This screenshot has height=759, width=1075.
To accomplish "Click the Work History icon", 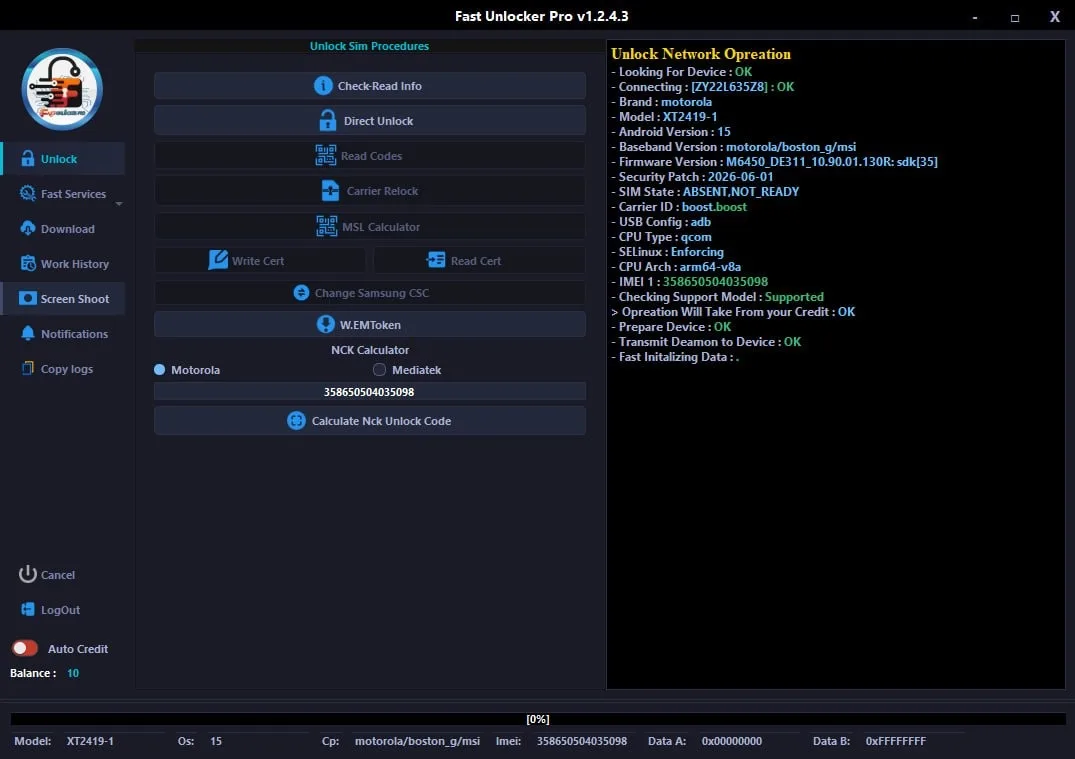I will click(27, 263).
